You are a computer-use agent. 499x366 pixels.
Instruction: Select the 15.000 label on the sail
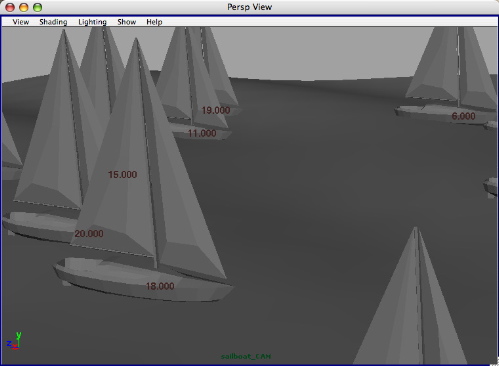122,175
